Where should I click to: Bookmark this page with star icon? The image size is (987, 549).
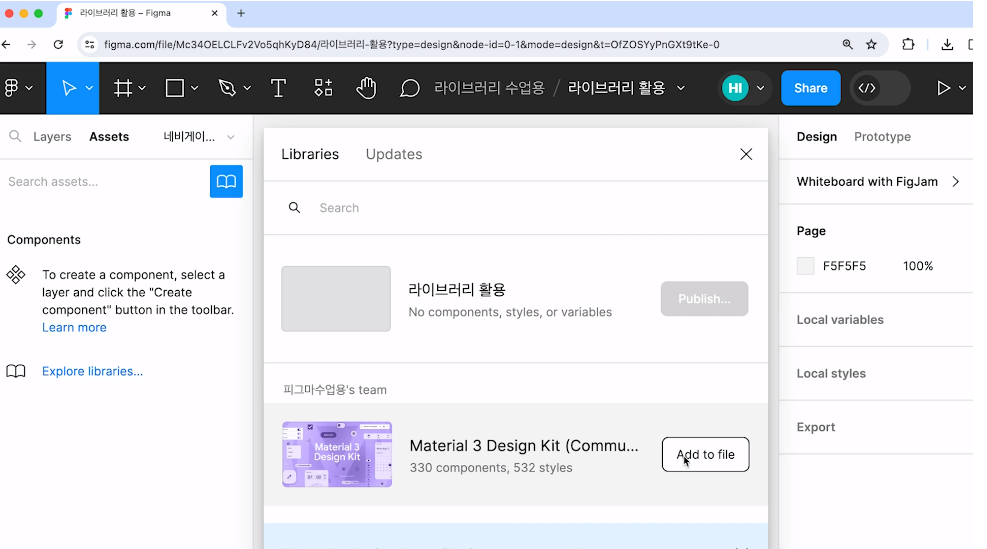[x=871, y=45]
